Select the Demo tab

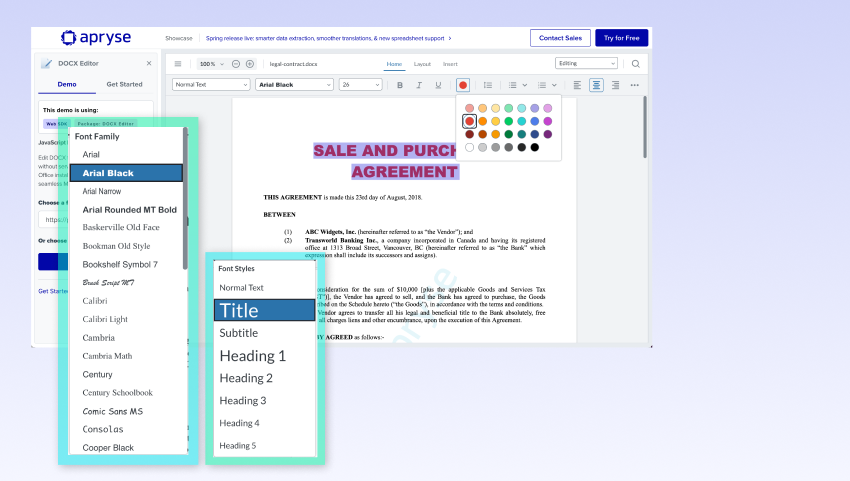[67, 85]
